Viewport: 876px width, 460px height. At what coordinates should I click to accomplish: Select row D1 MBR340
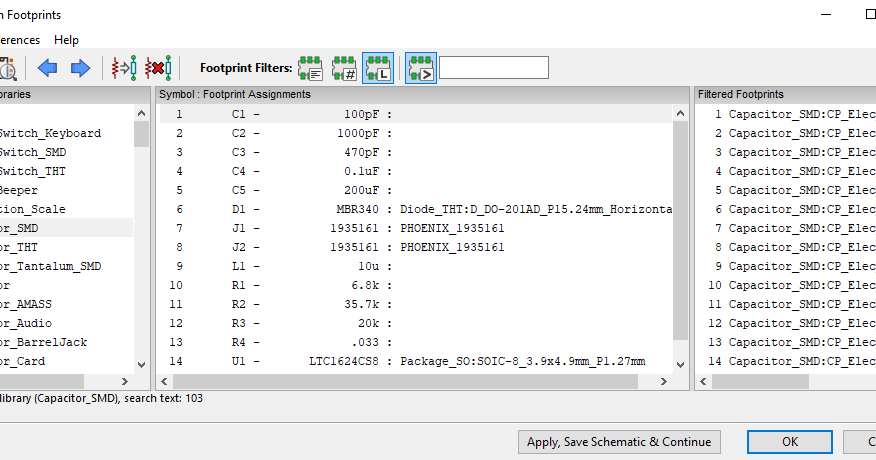point(416,209)
